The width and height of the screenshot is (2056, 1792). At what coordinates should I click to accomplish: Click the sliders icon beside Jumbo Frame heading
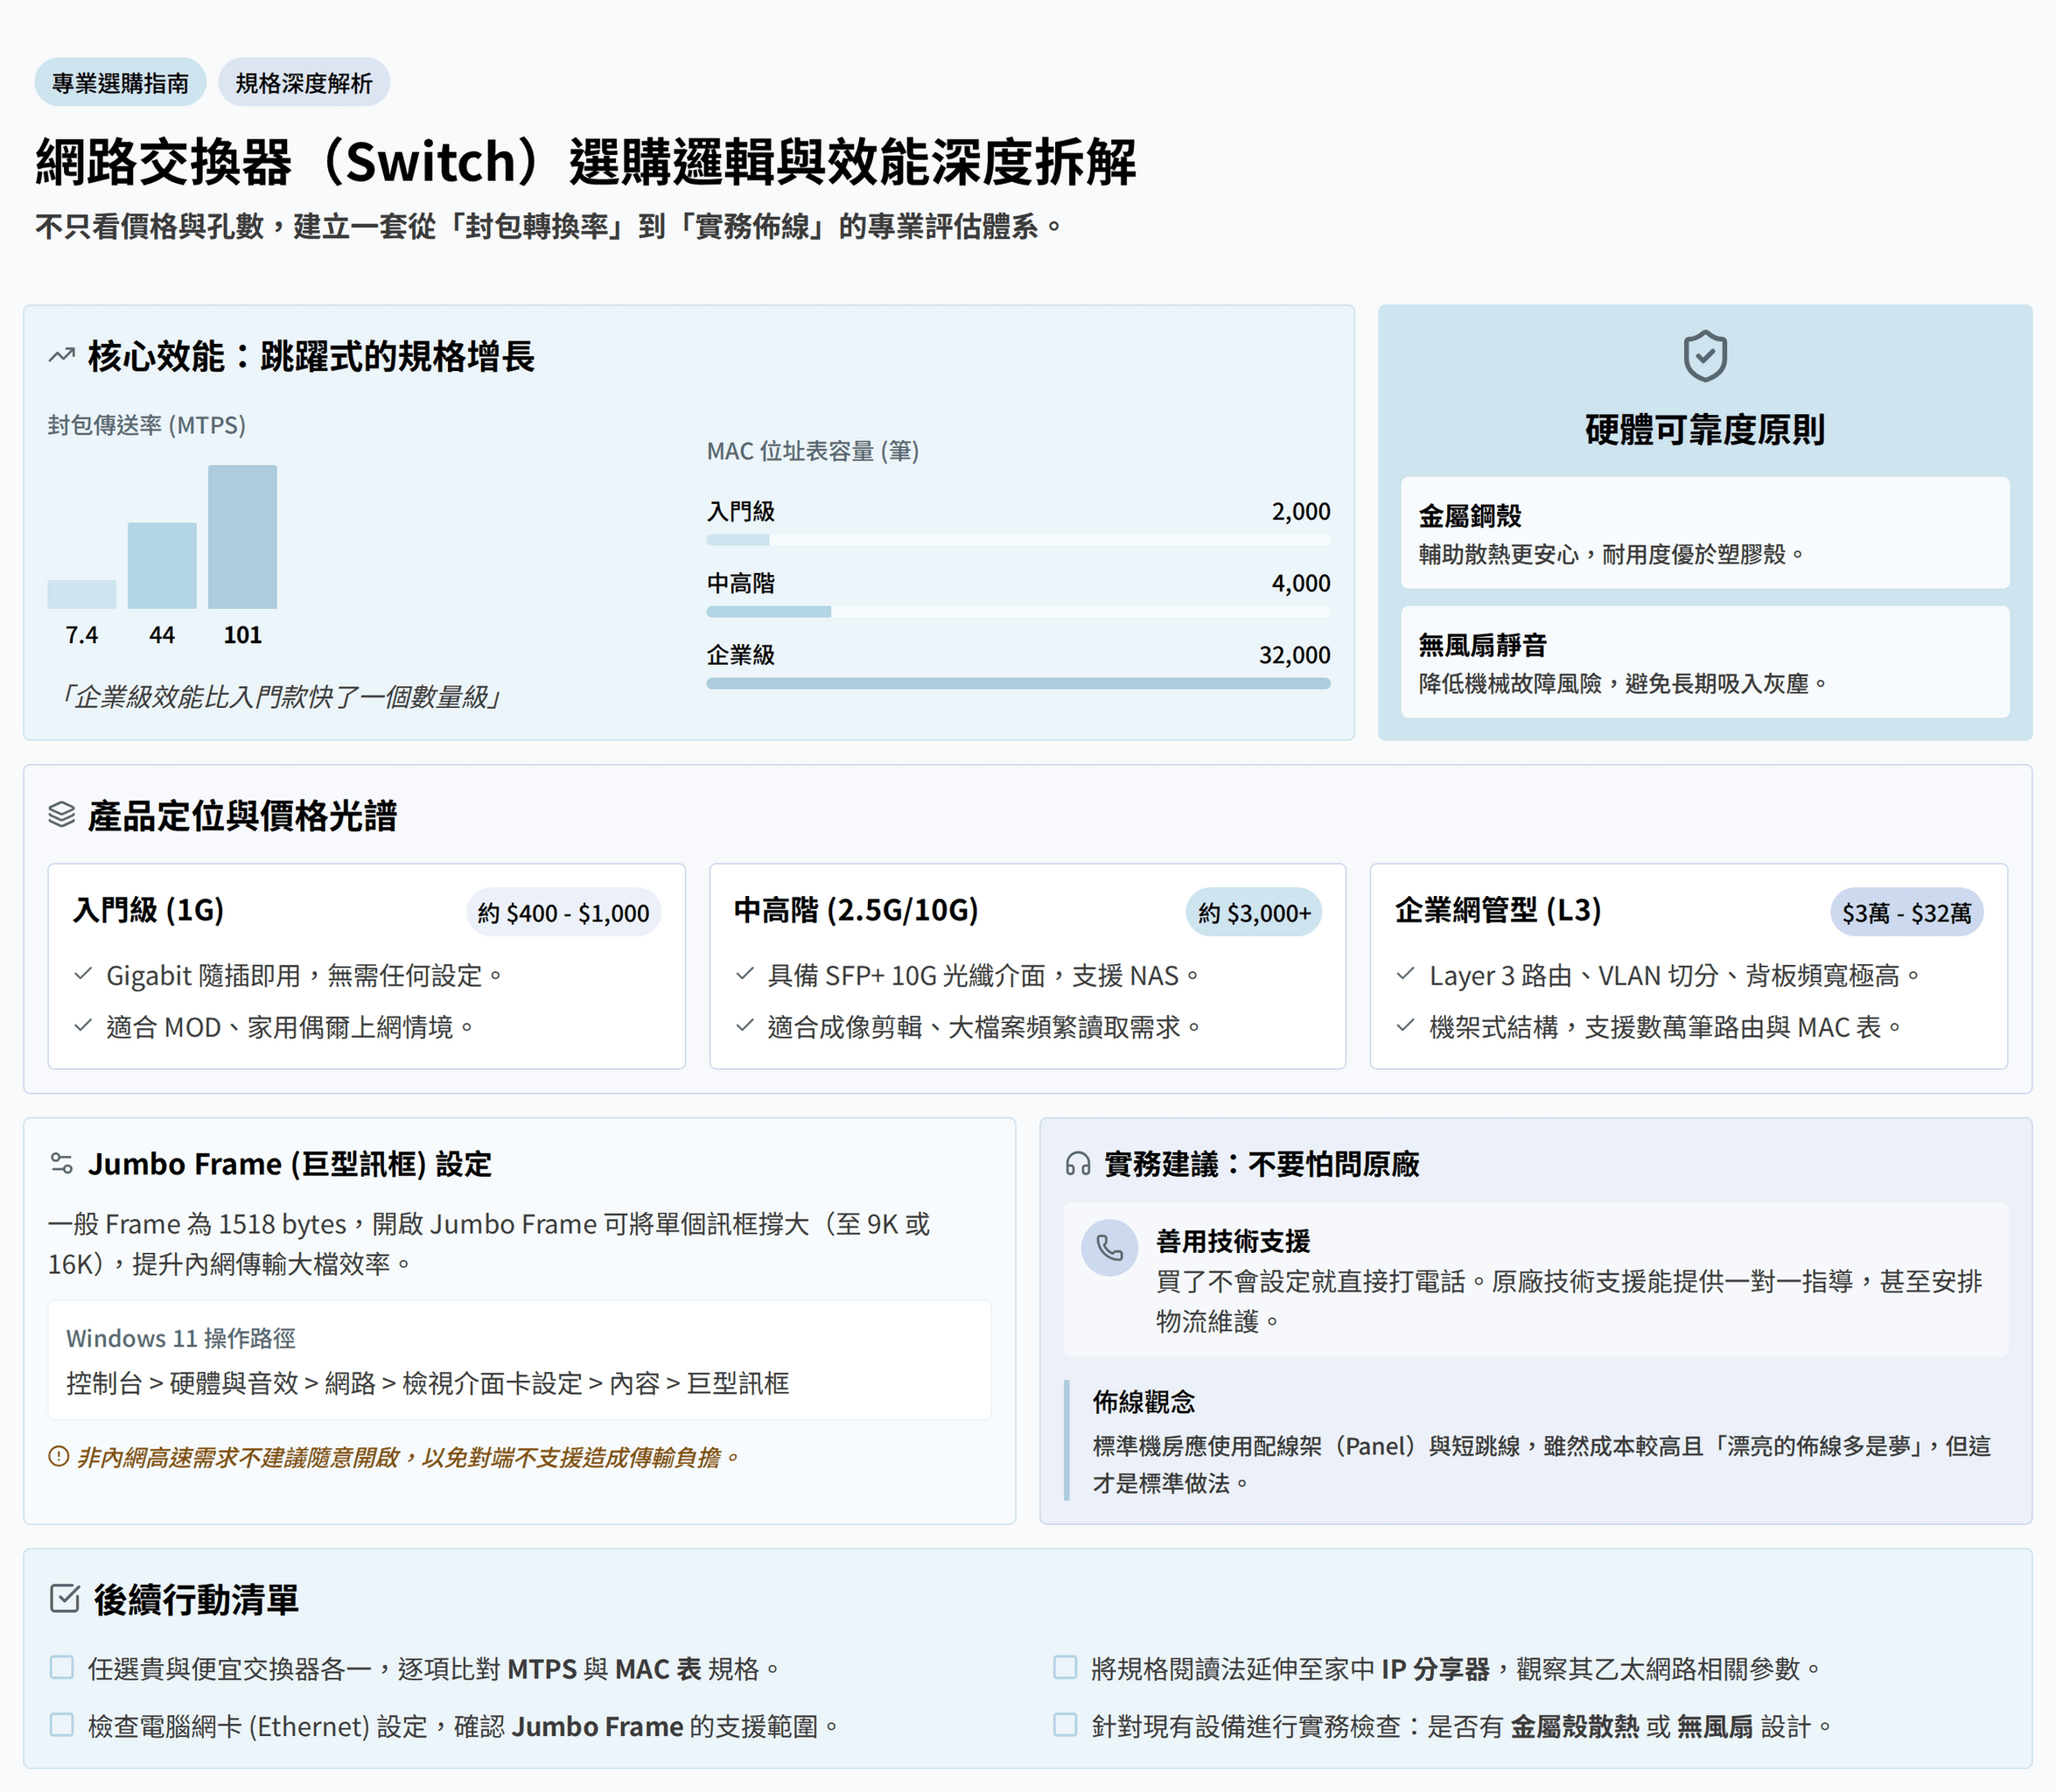click(x=61, y=1163)
